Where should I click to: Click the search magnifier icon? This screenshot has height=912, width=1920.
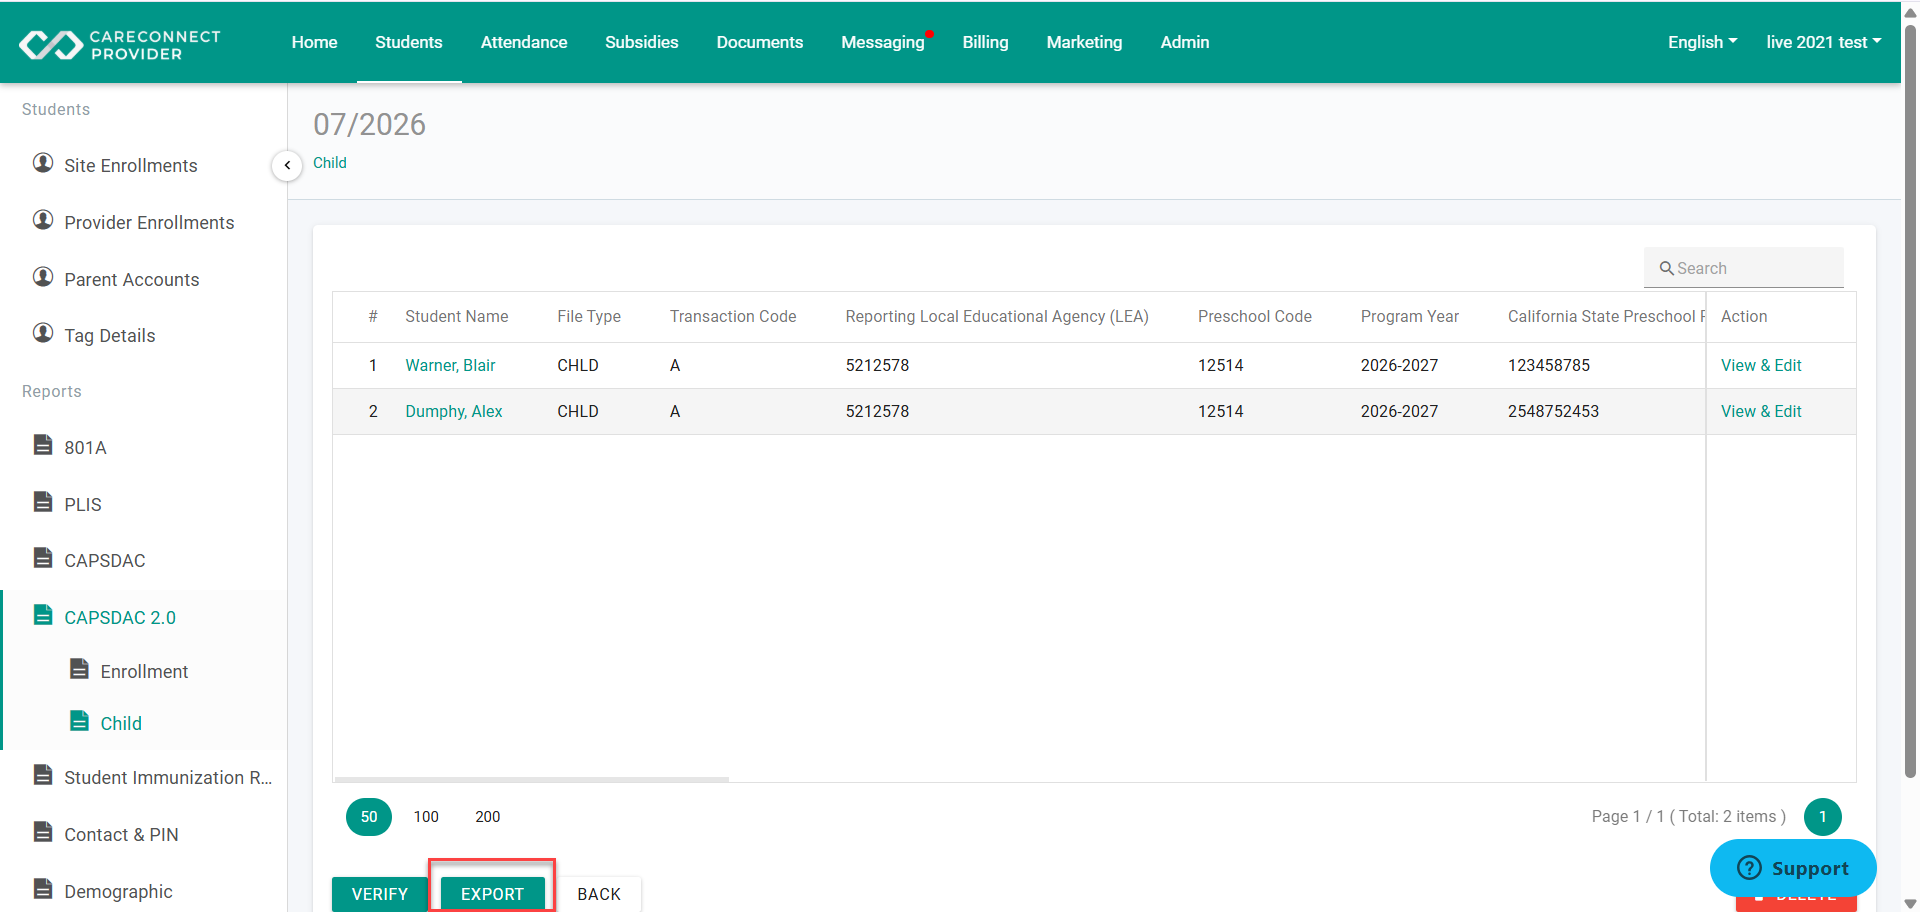pos(1667,268)
